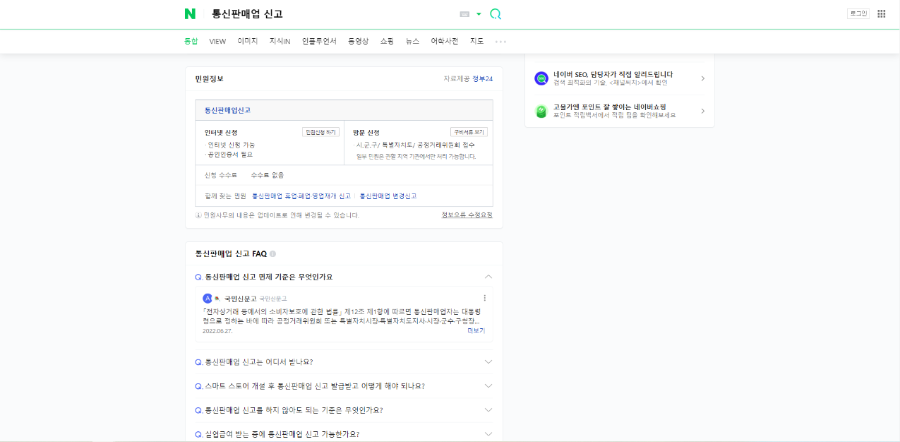Click the 정보오류 수정요청 link
The height and width of the screenshot is (442, 900).
point(467,215)
